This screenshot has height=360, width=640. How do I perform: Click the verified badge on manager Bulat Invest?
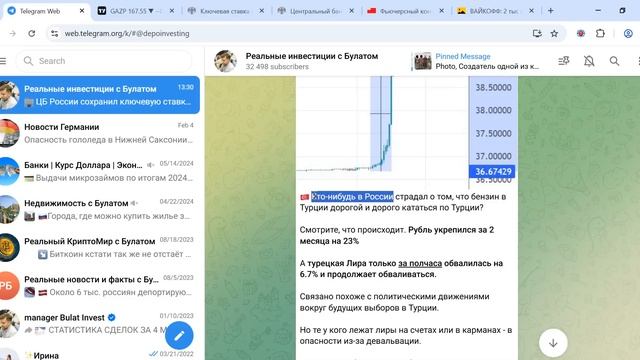coord(111,317)
